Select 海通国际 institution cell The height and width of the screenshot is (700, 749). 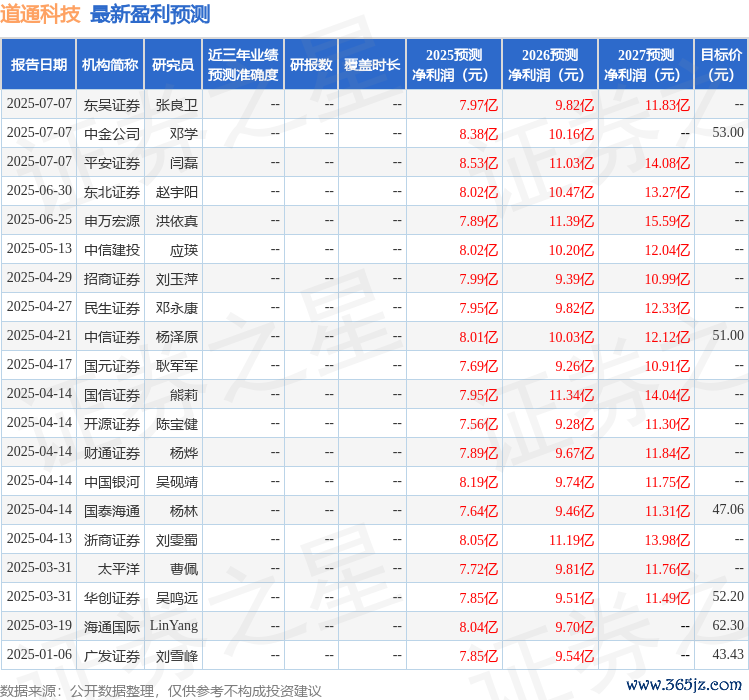(112, 627)
